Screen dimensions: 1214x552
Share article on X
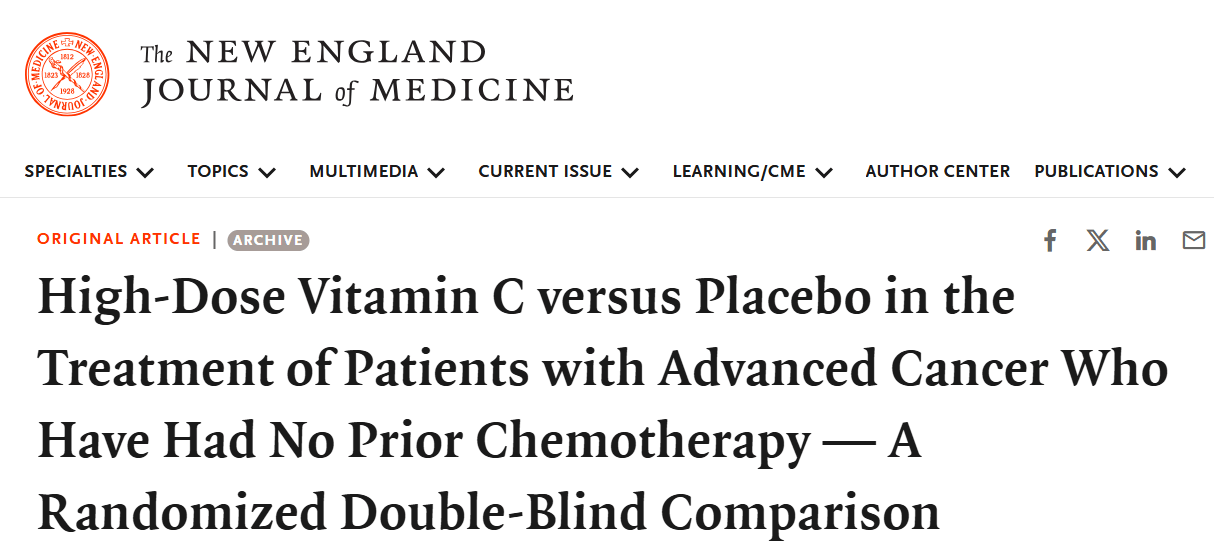click(1098, 240)
